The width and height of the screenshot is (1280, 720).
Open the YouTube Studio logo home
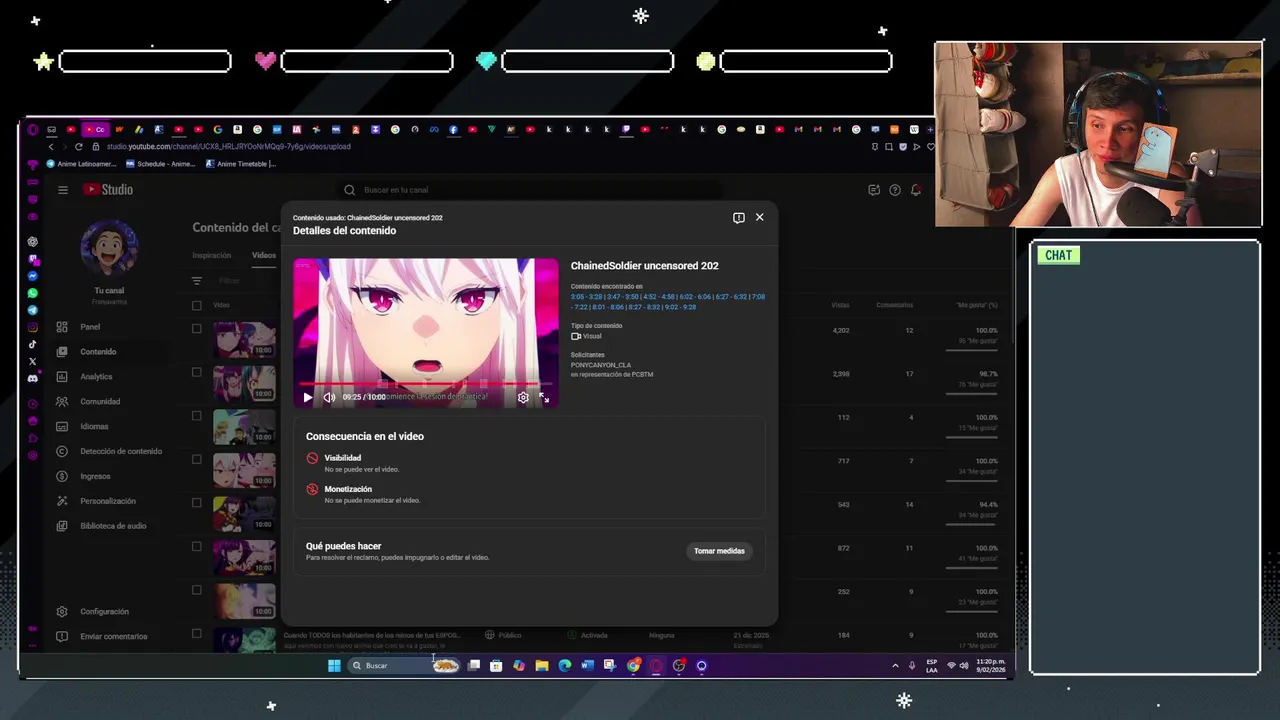coord(108,190)
